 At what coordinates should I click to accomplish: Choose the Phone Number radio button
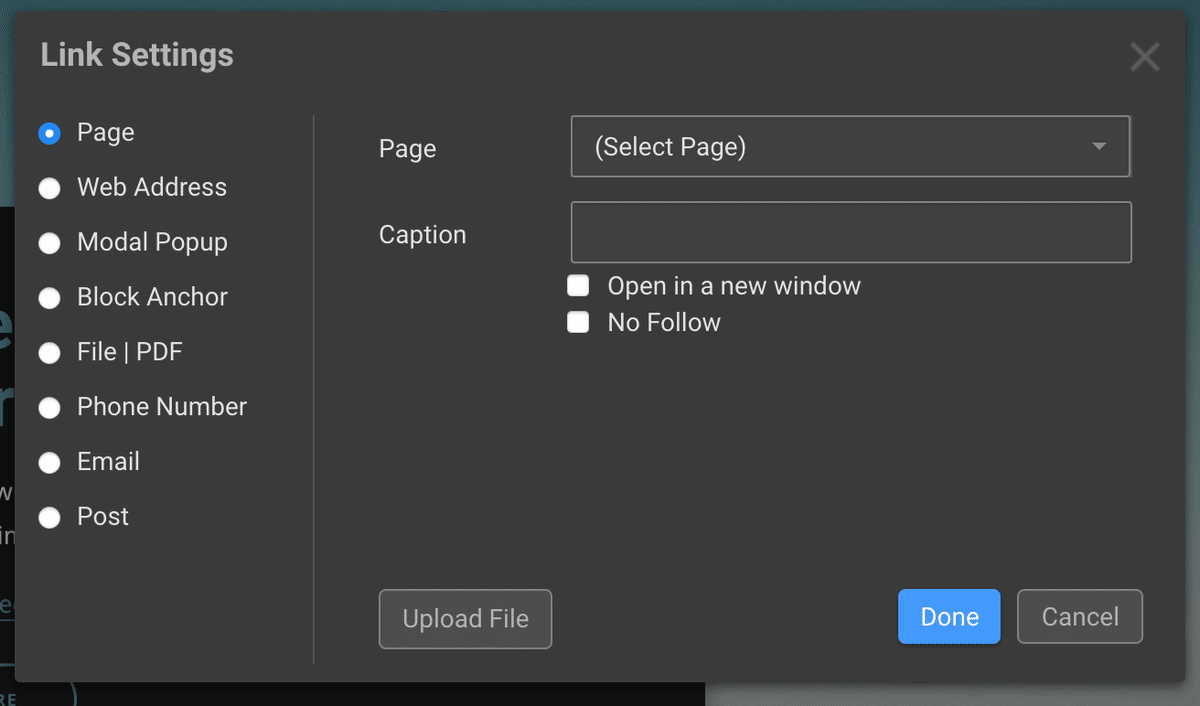(x=49, y=408)
